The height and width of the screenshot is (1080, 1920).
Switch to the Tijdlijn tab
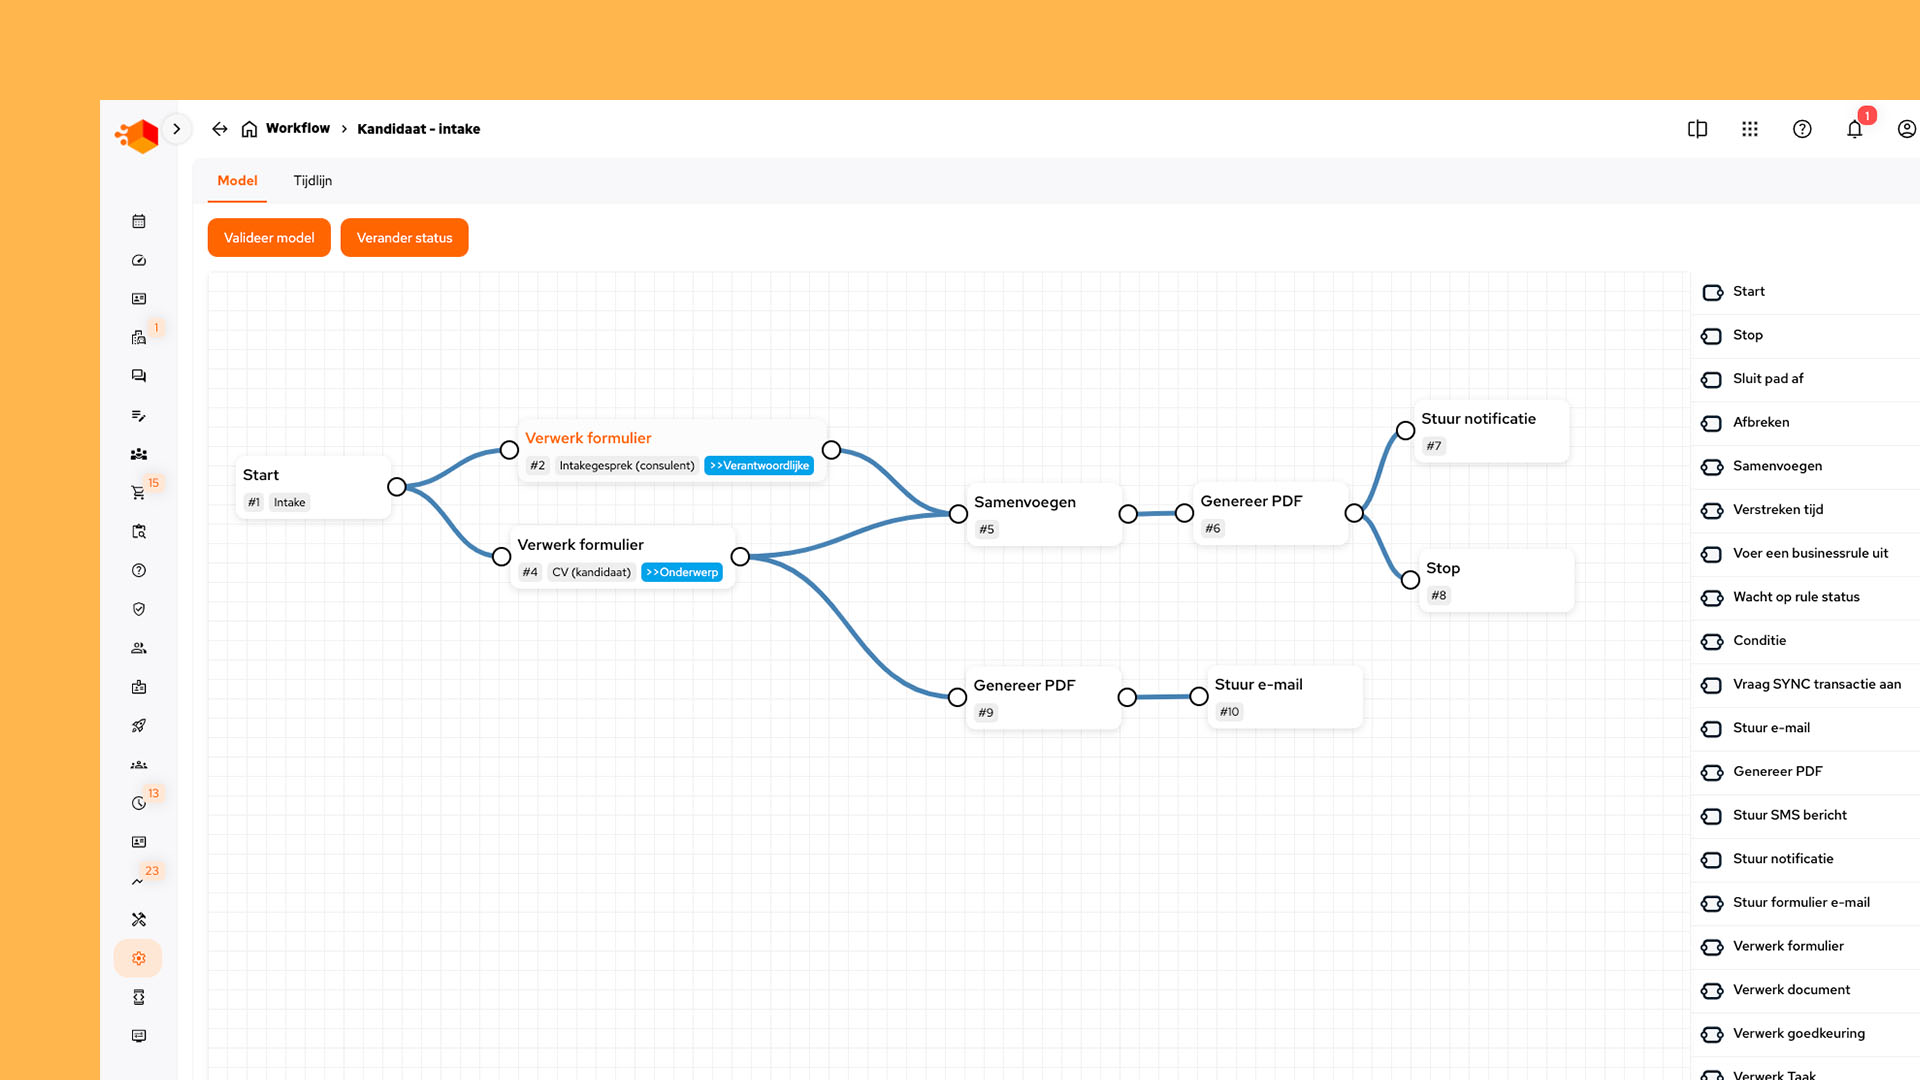click(312, 181)
